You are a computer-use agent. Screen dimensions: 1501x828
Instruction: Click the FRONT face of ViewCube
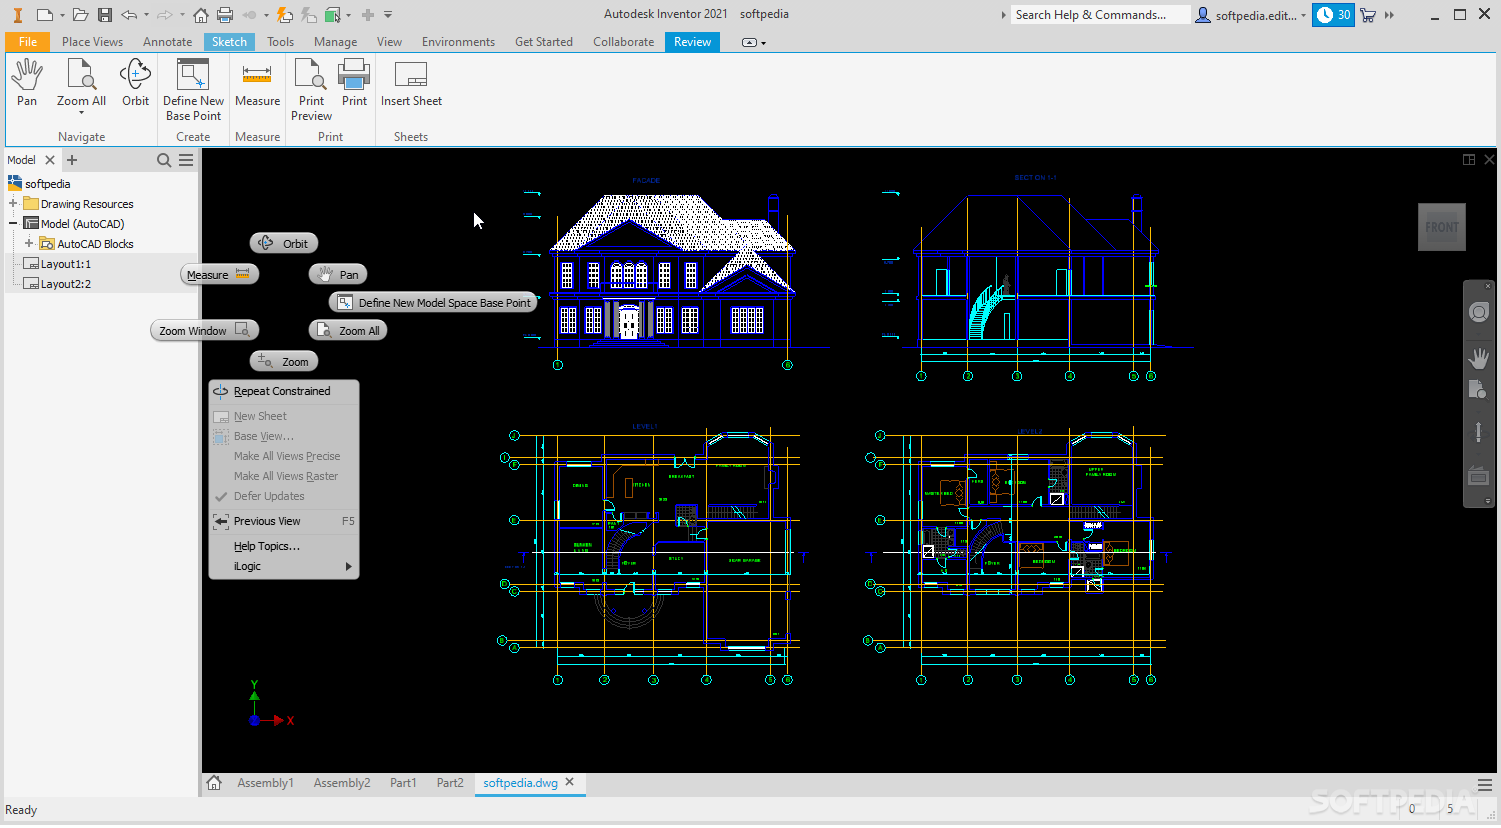pyautogui.click(x=1442, y=227)
